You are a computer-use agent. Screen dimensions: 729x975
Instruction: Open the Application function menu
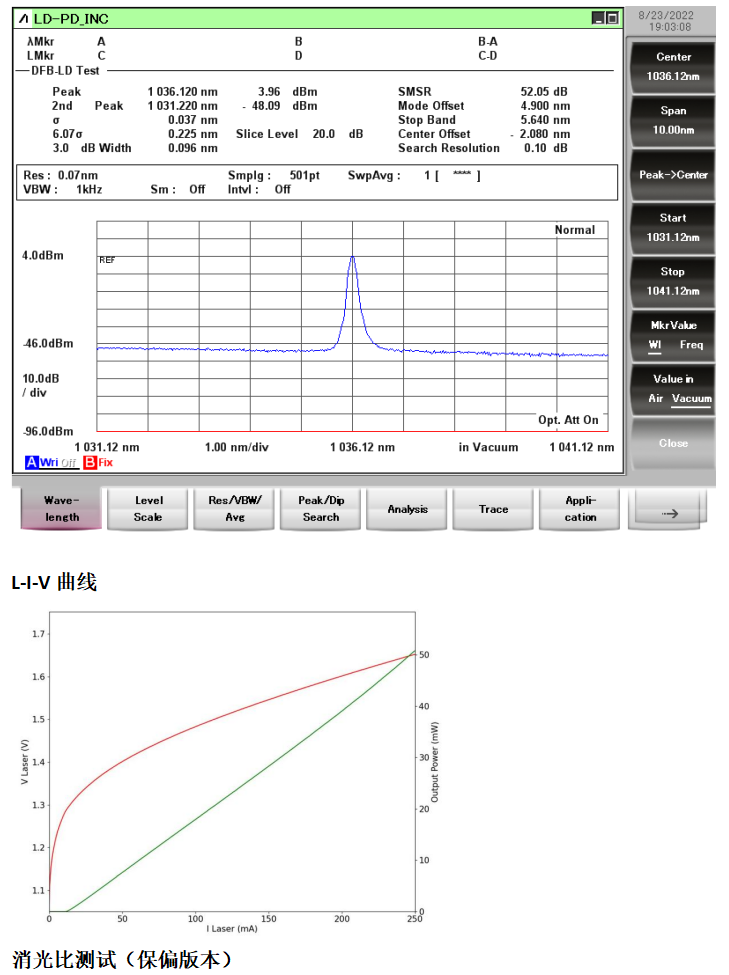click(580, 508)
